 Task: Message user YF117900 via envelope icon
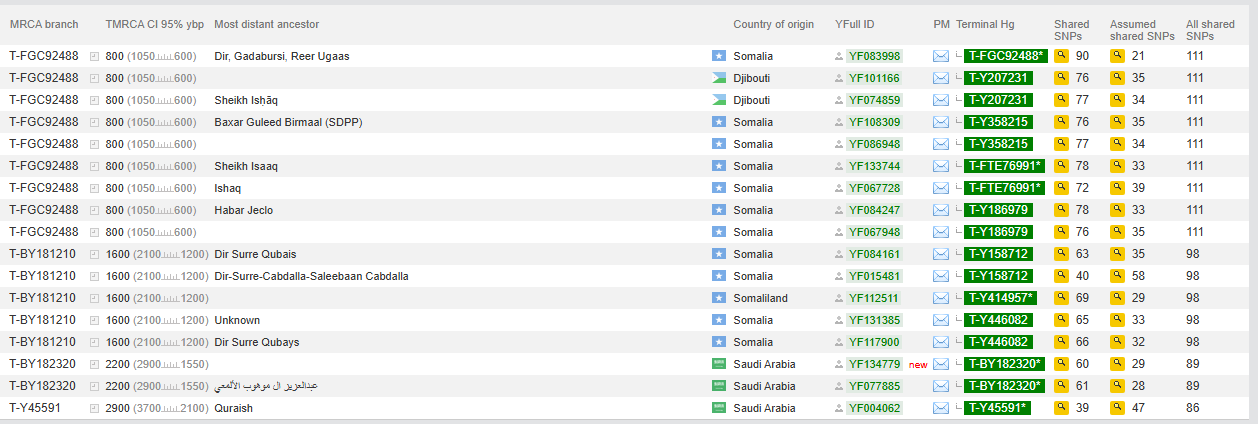940,342
